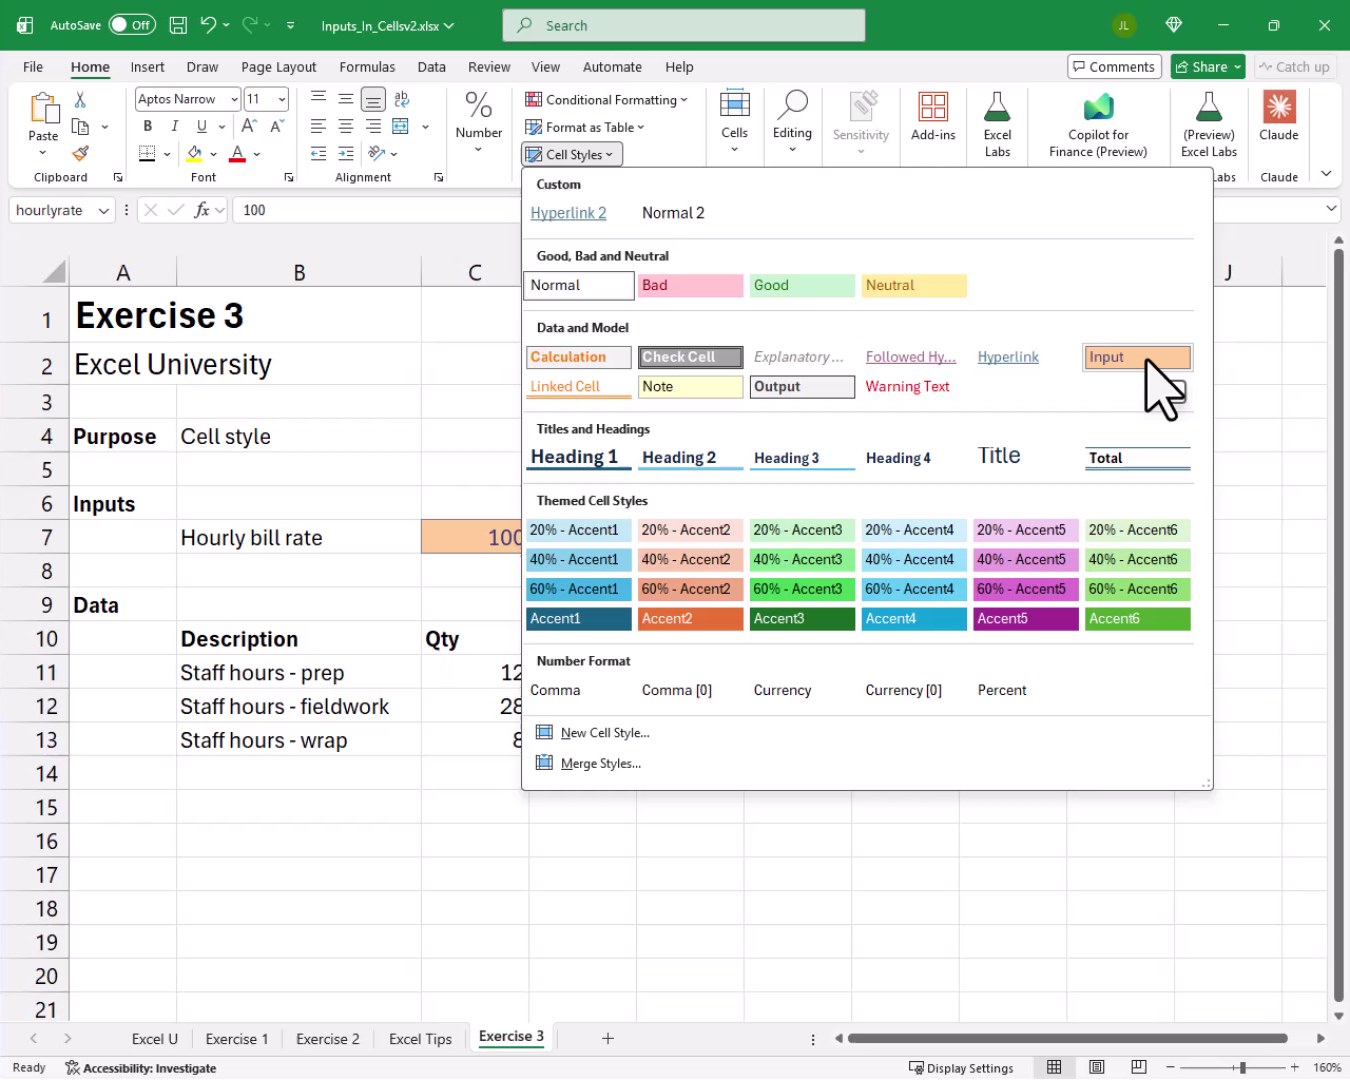Switch to Page Break Preview icon
The width and height of the screenshot is (1350, 1080).
[1138, 1068]
